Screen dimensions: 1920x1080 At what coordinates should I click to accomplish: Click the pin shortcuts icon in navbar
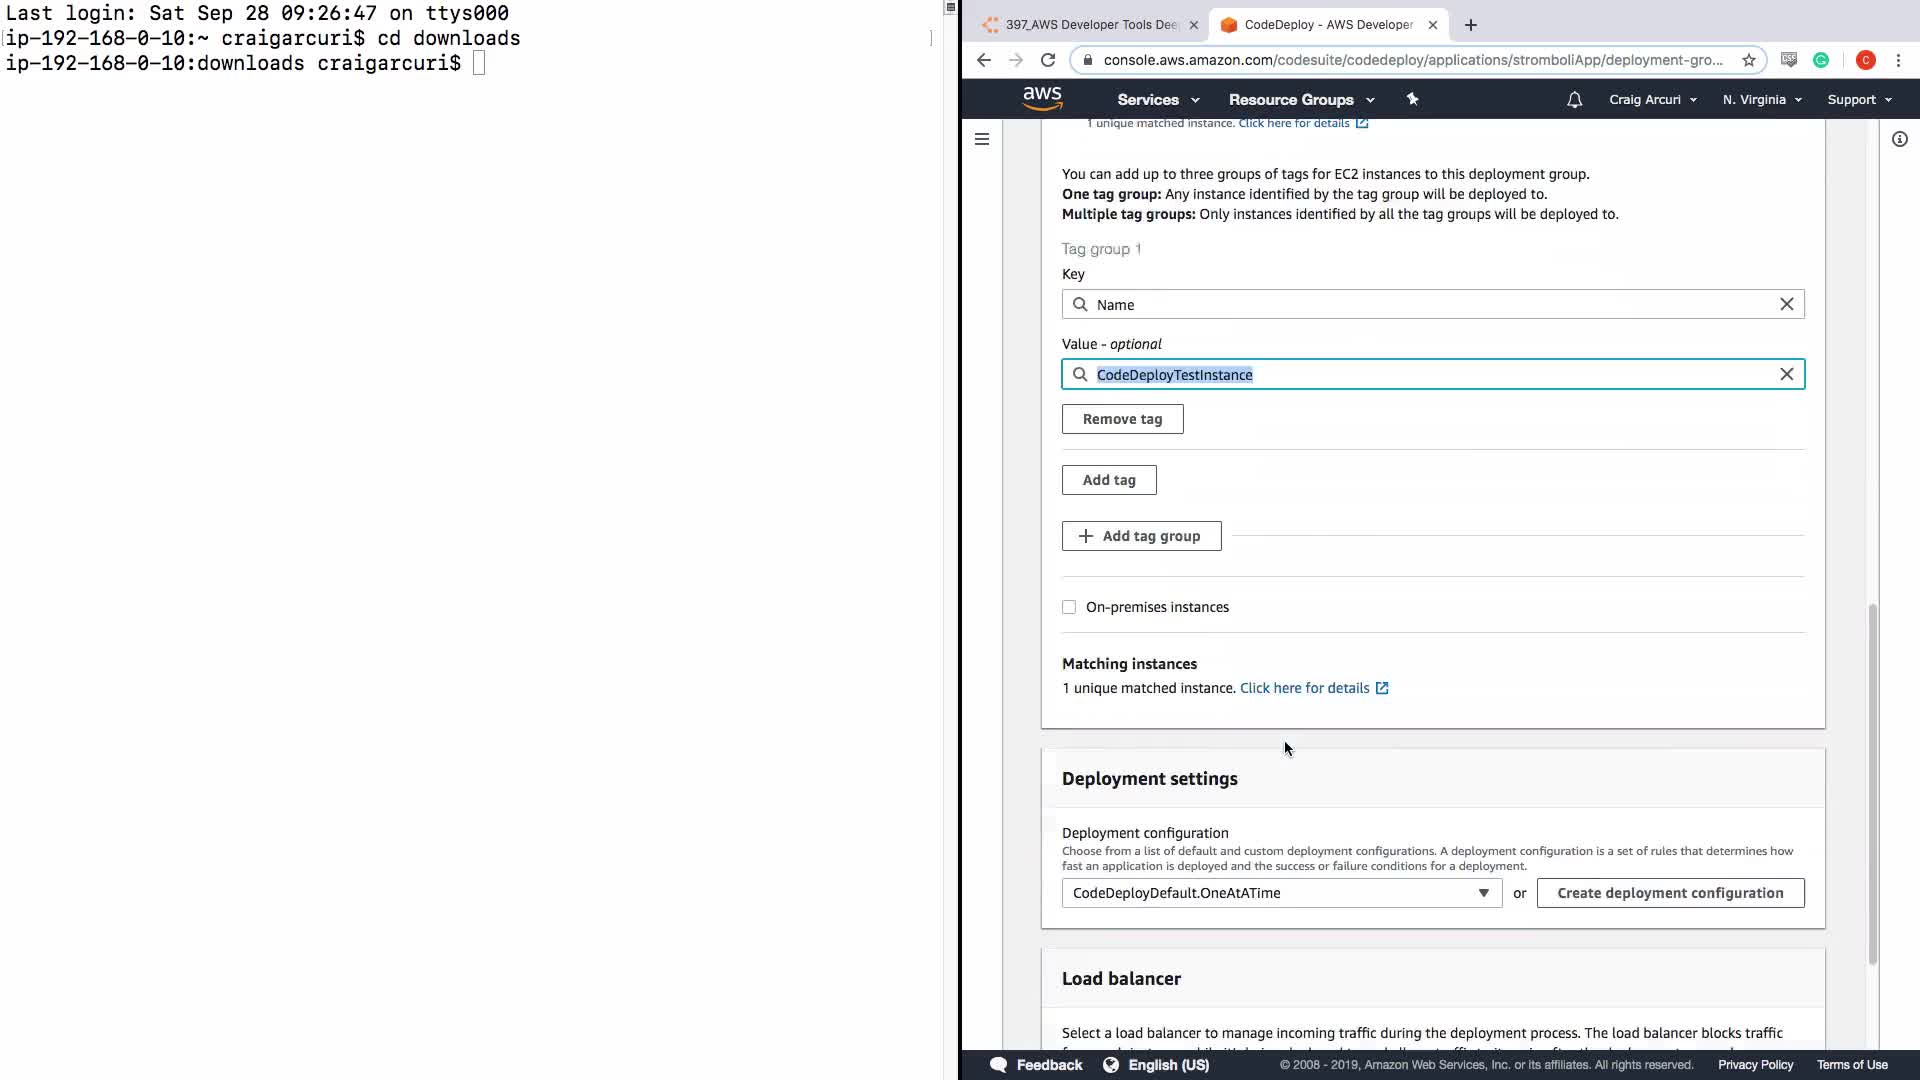pos(1412,99)
